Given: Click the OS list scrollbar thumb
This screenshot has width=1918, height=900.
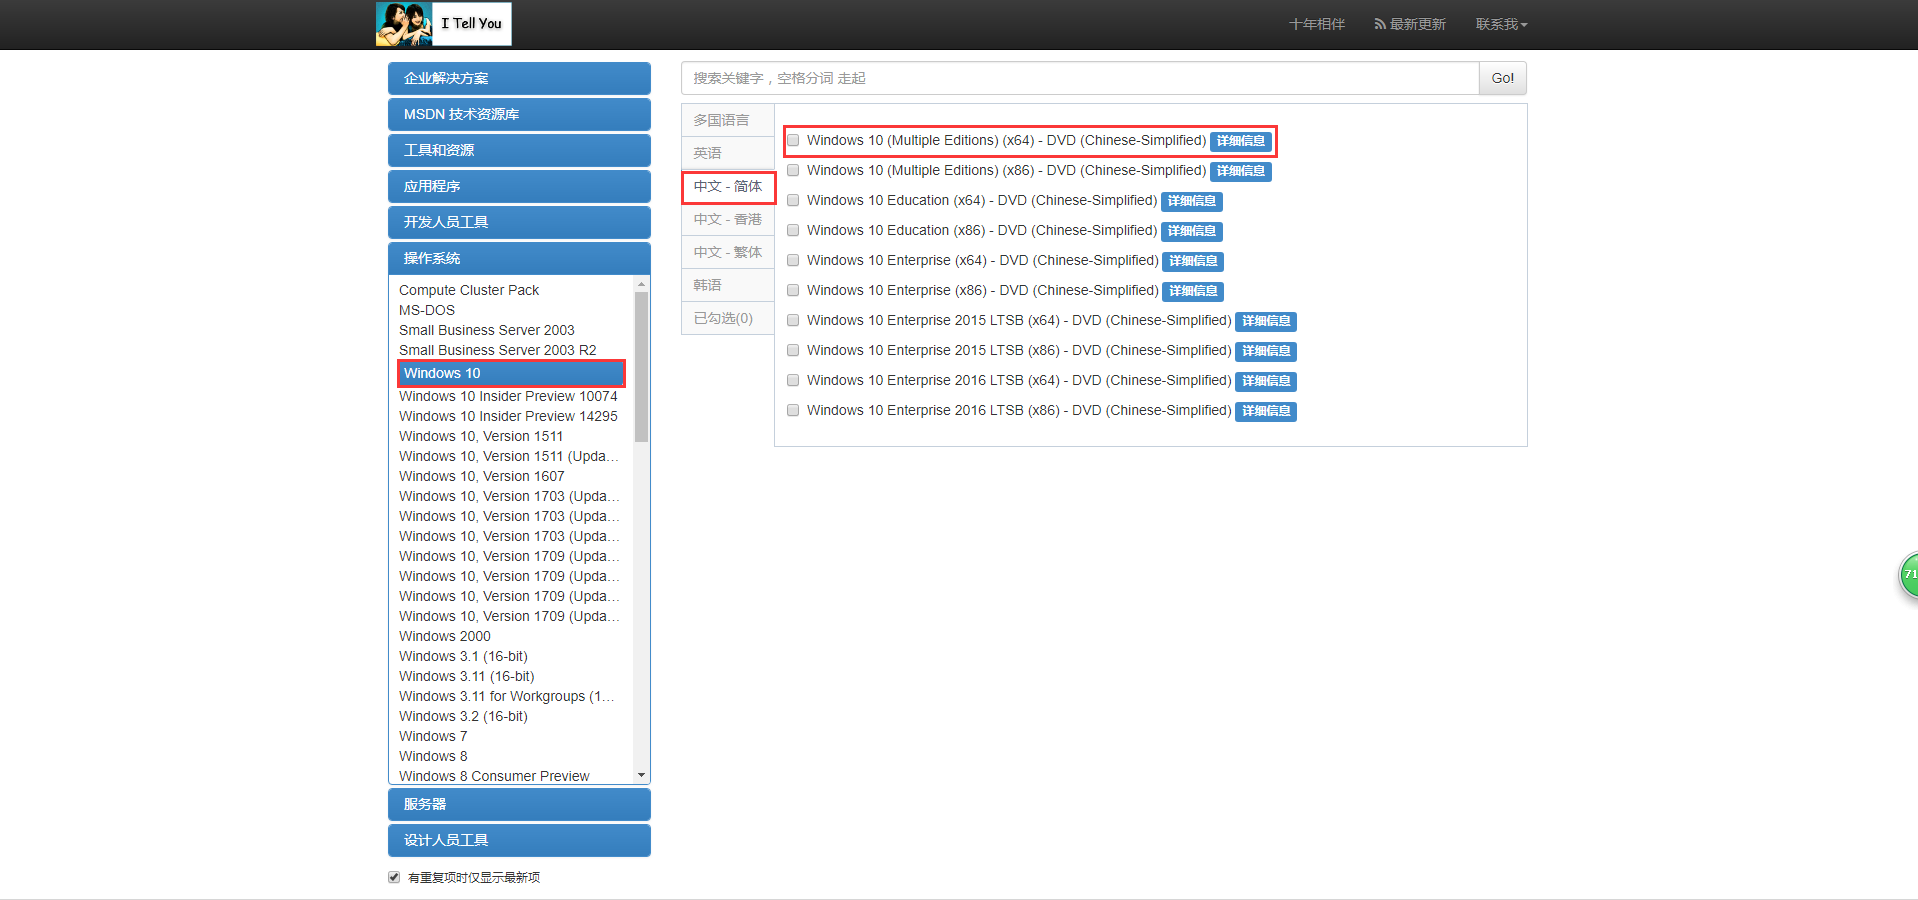Looking at the screenshot, I should (x=641, y=367).
